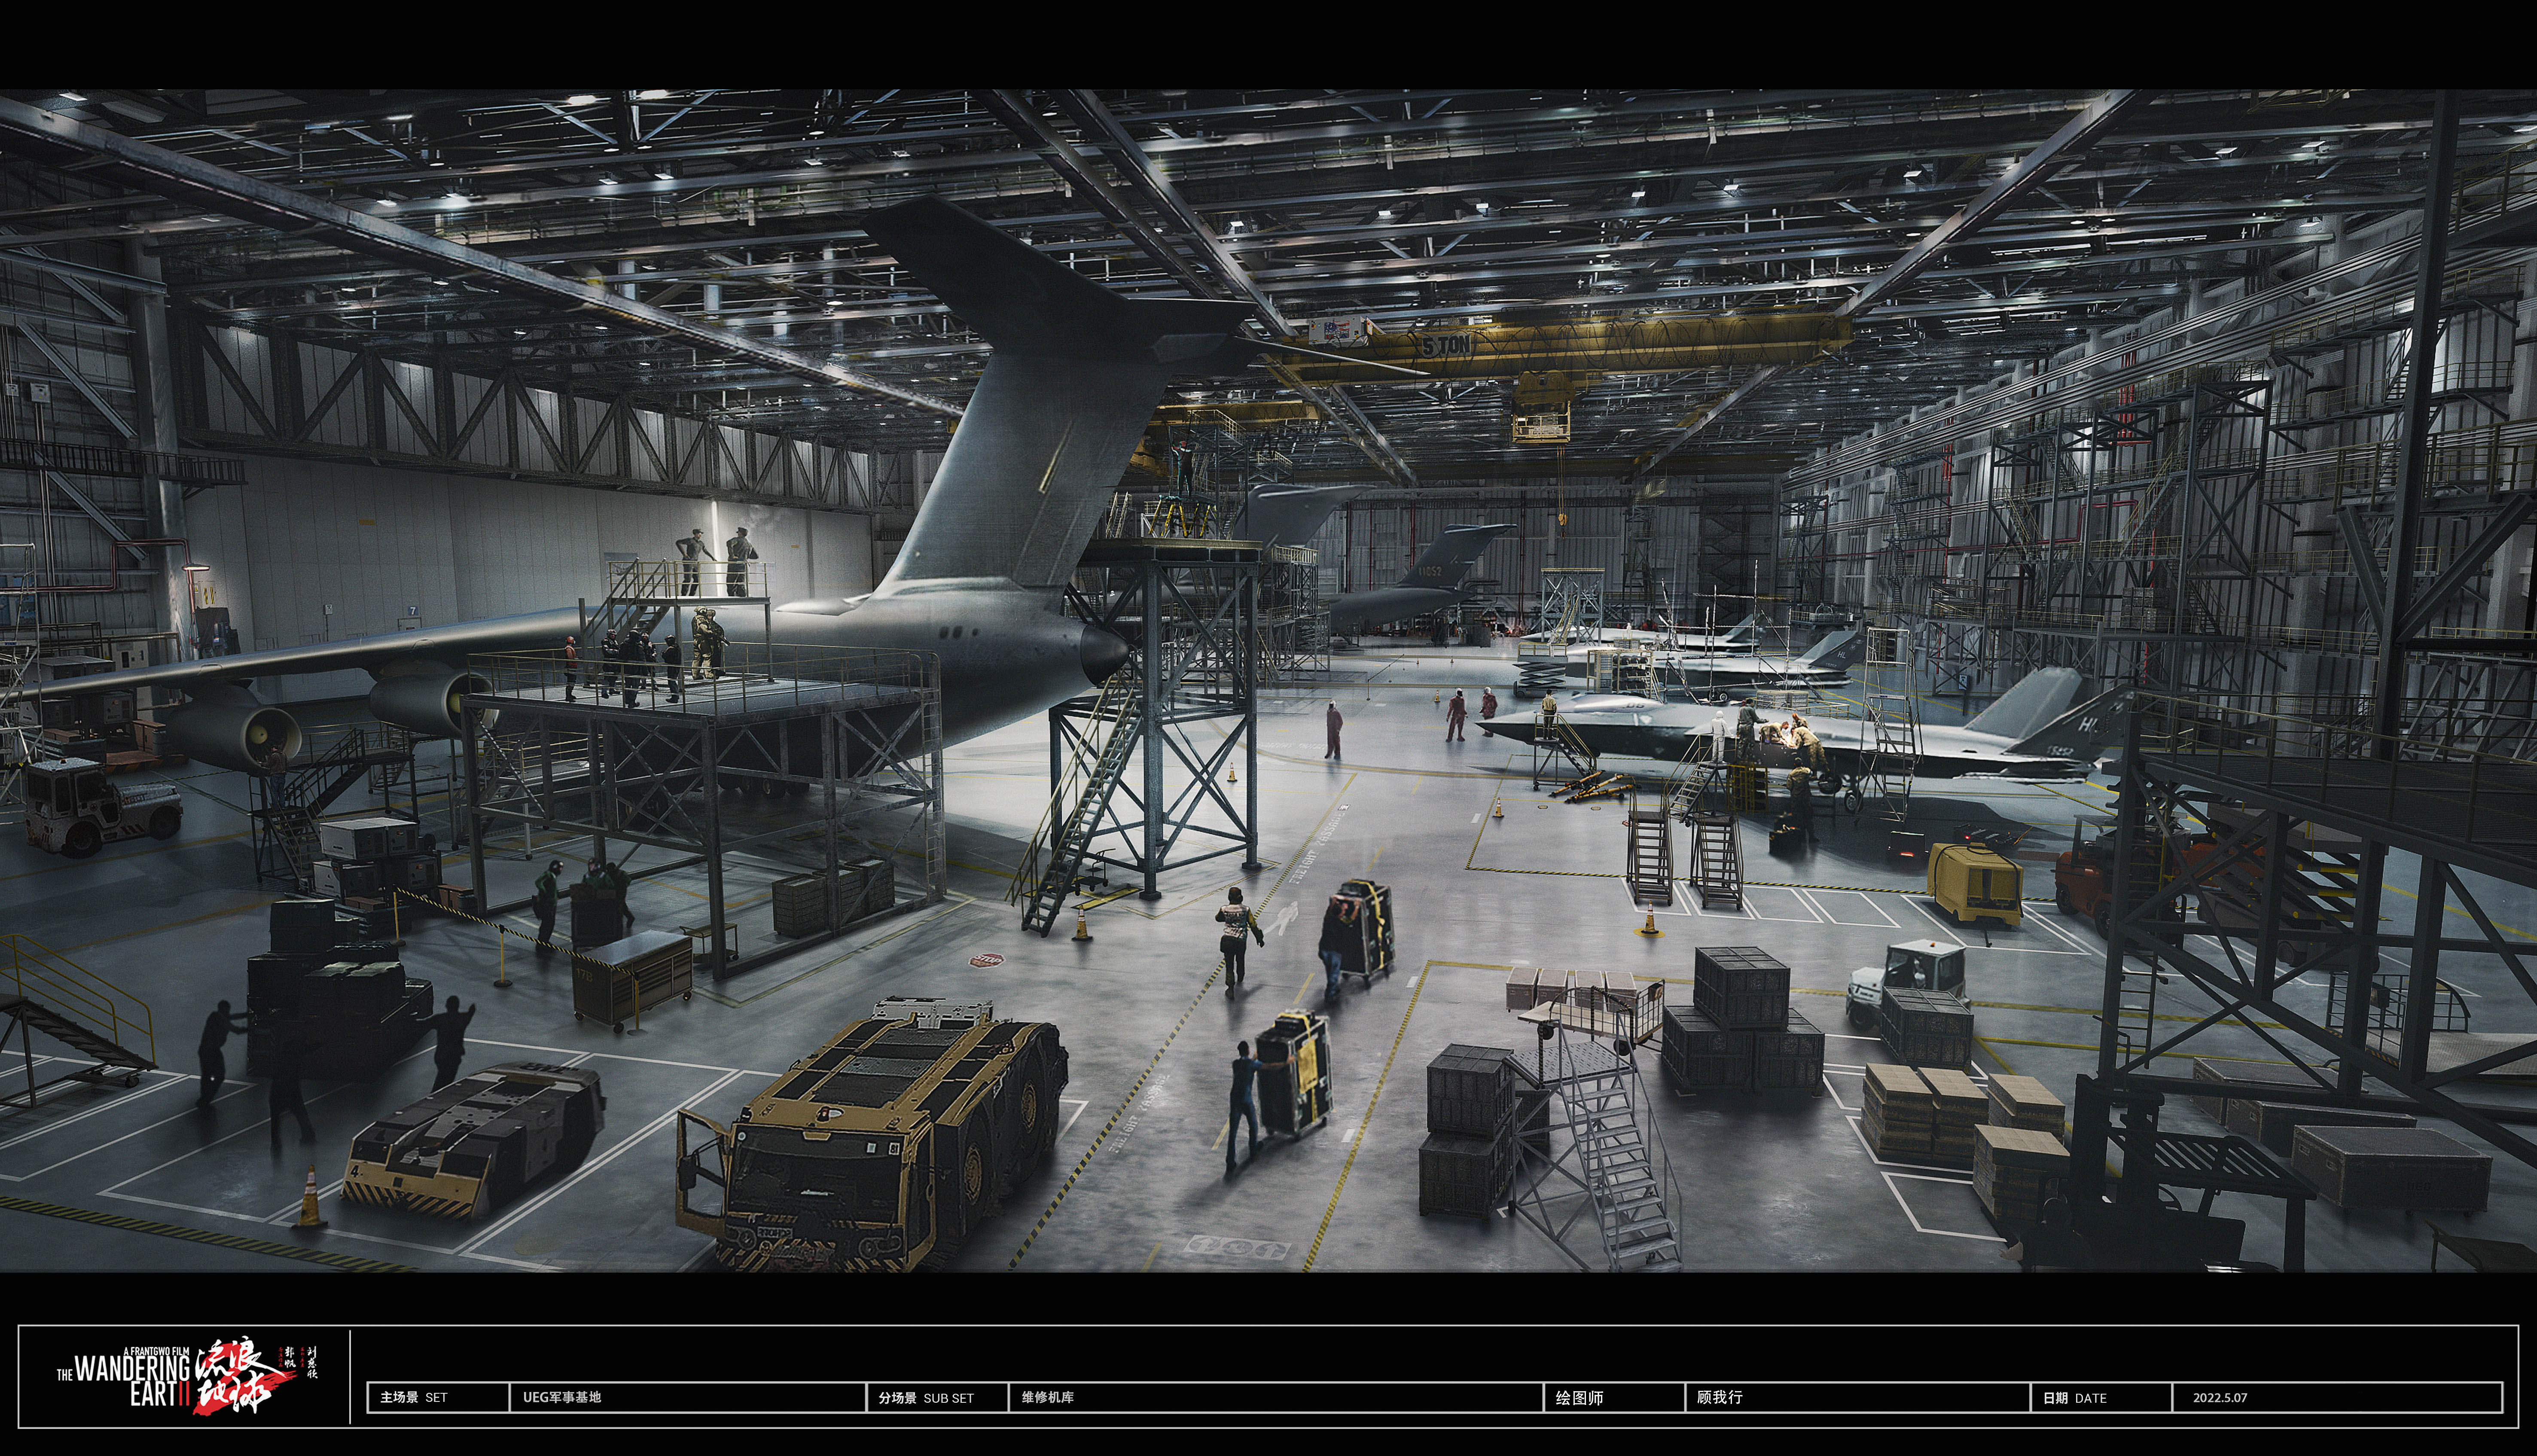
Task: Click the UEG军事基地 field
Action: click(562, 1397)
